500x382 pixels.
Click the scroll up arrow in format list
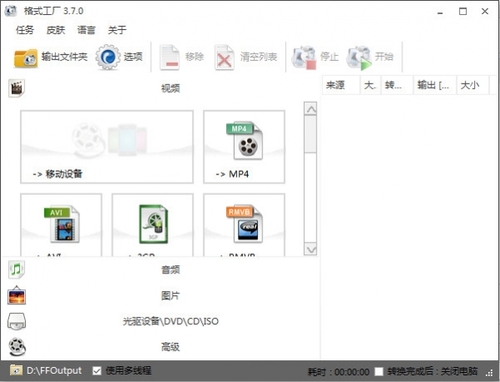311,109
